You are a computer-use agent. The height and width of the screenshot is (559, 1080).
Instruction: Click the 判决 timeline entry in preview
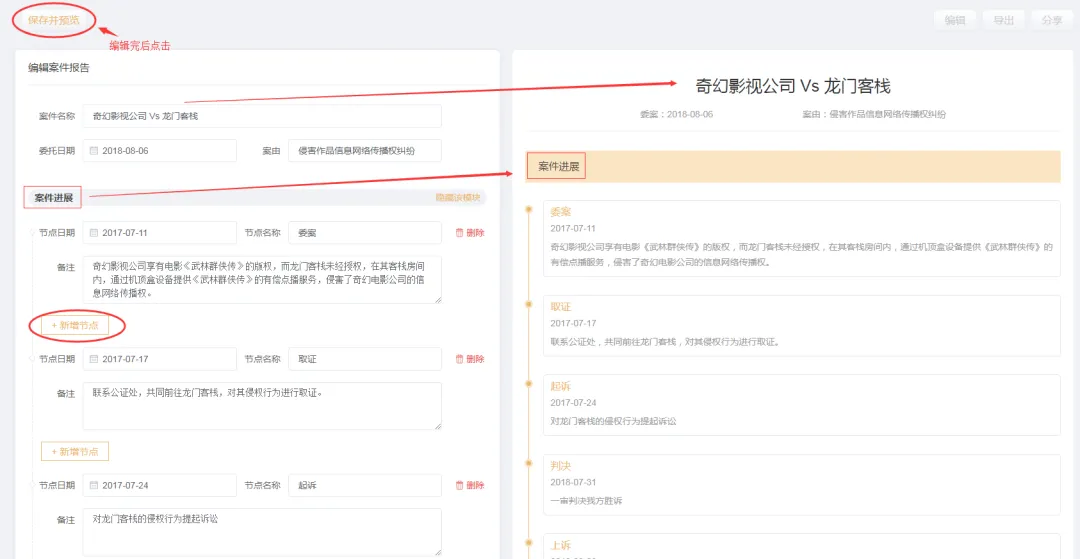tap(560, 466)
